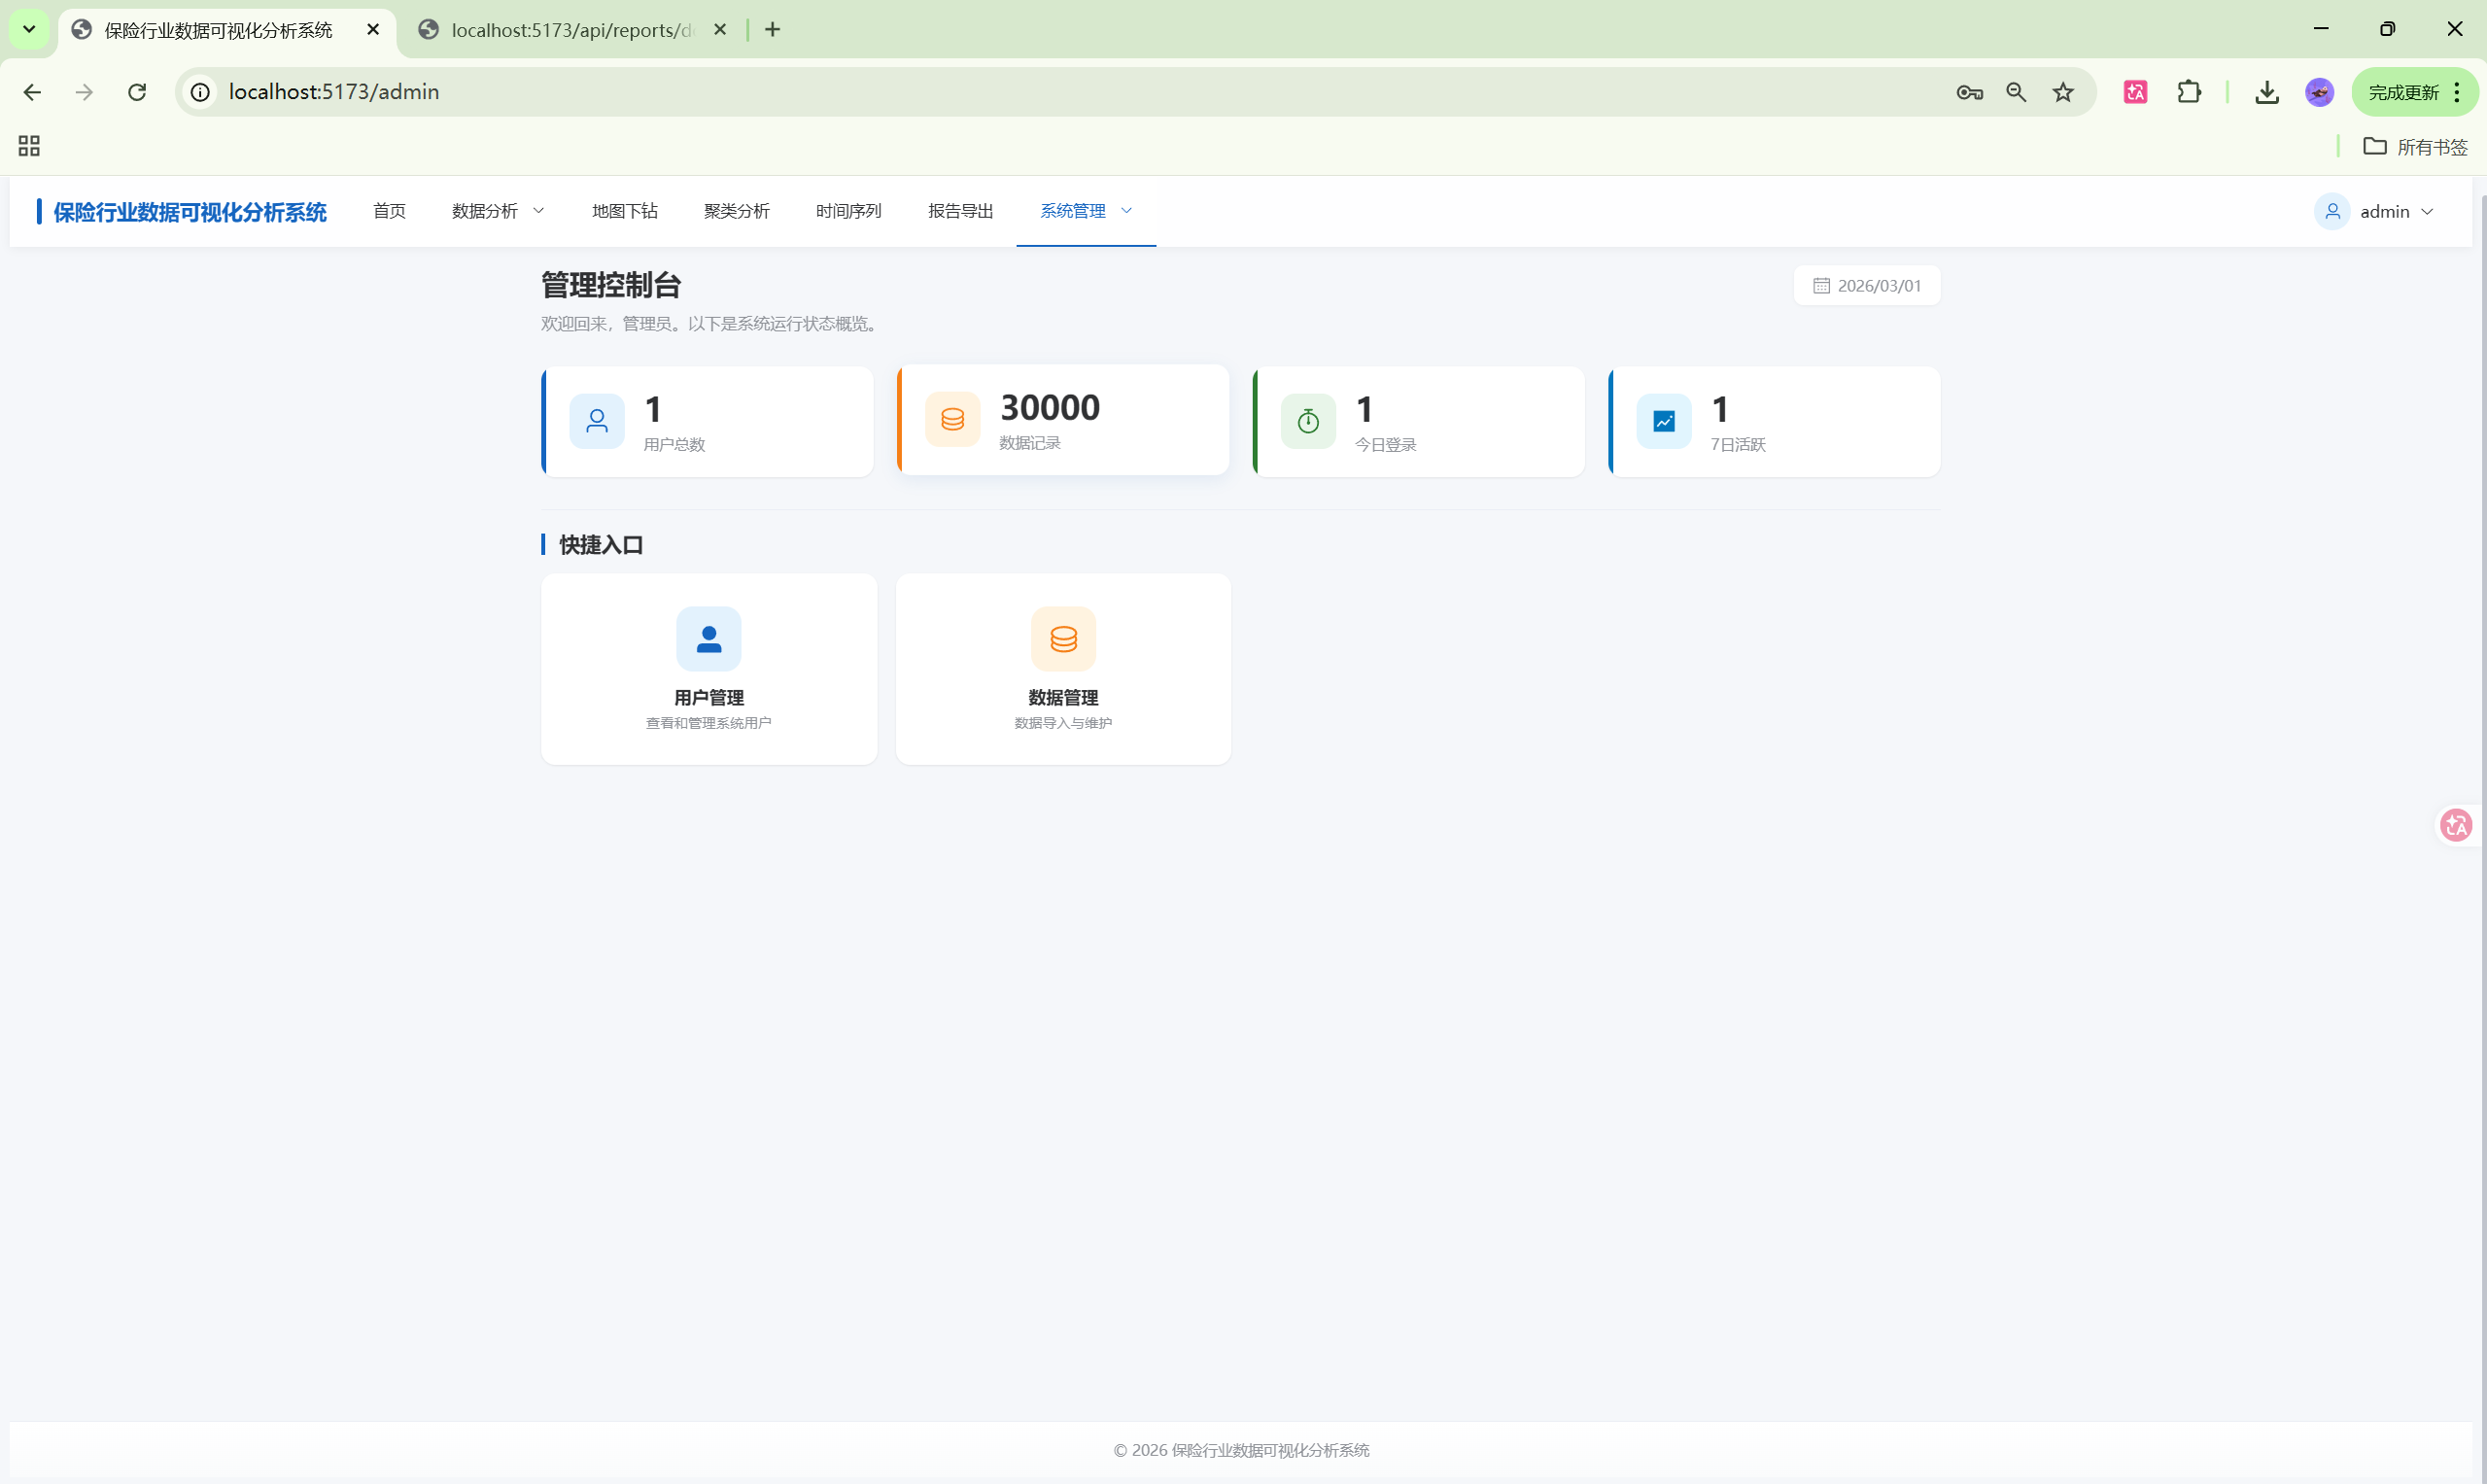Bookmark this page with star icon
This screenshot has height=1484, width=2487.
coord(2063,92)
